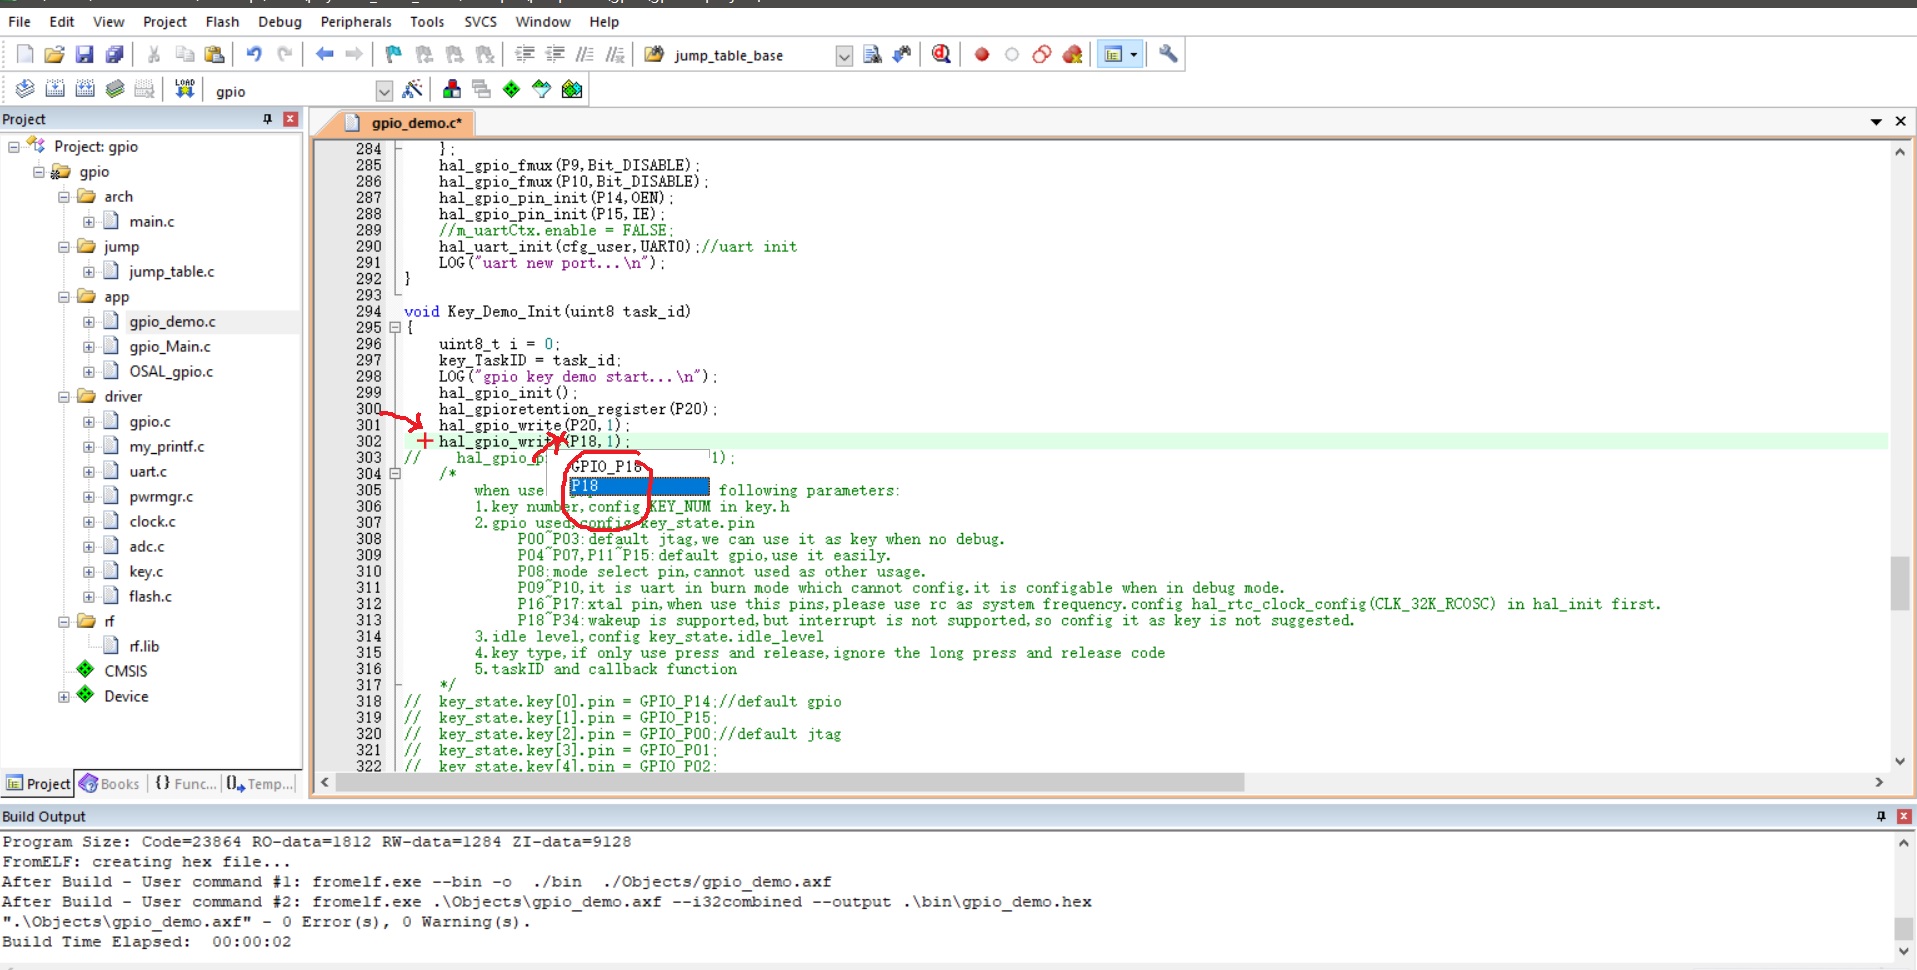
Task: Click the editor horizontal scrollbar thumb
Action: (790, 782)
